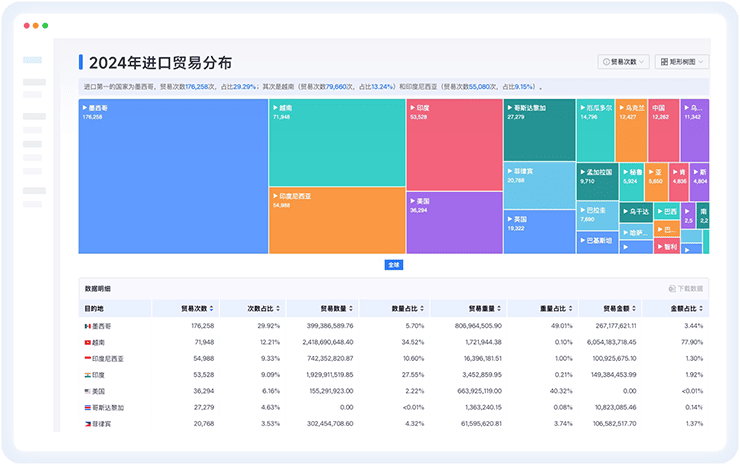Screen dimensions: 740x465
Task: Click the download icon beside 下载数据
Action: [672, 288]
